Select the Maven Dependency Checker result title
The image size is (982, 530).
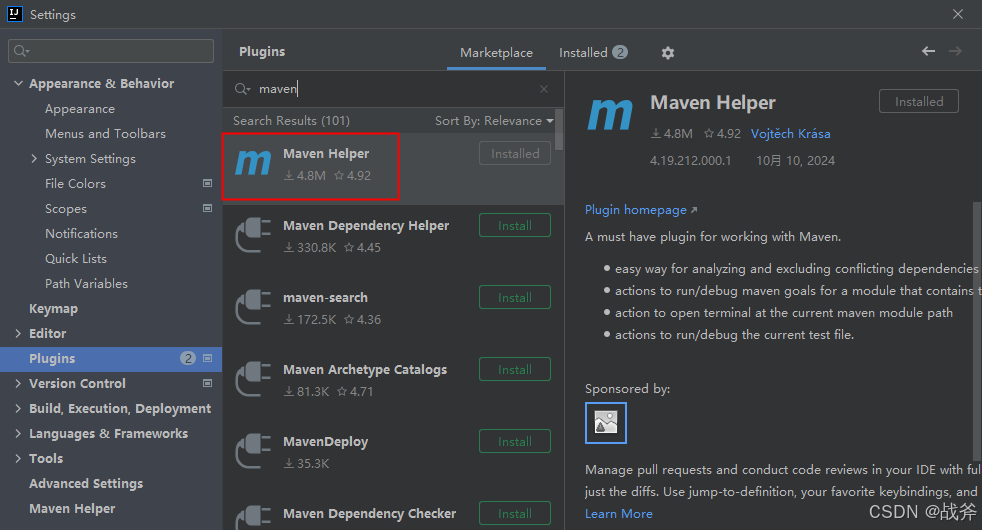pyautogui.click(x=370, y=514)
